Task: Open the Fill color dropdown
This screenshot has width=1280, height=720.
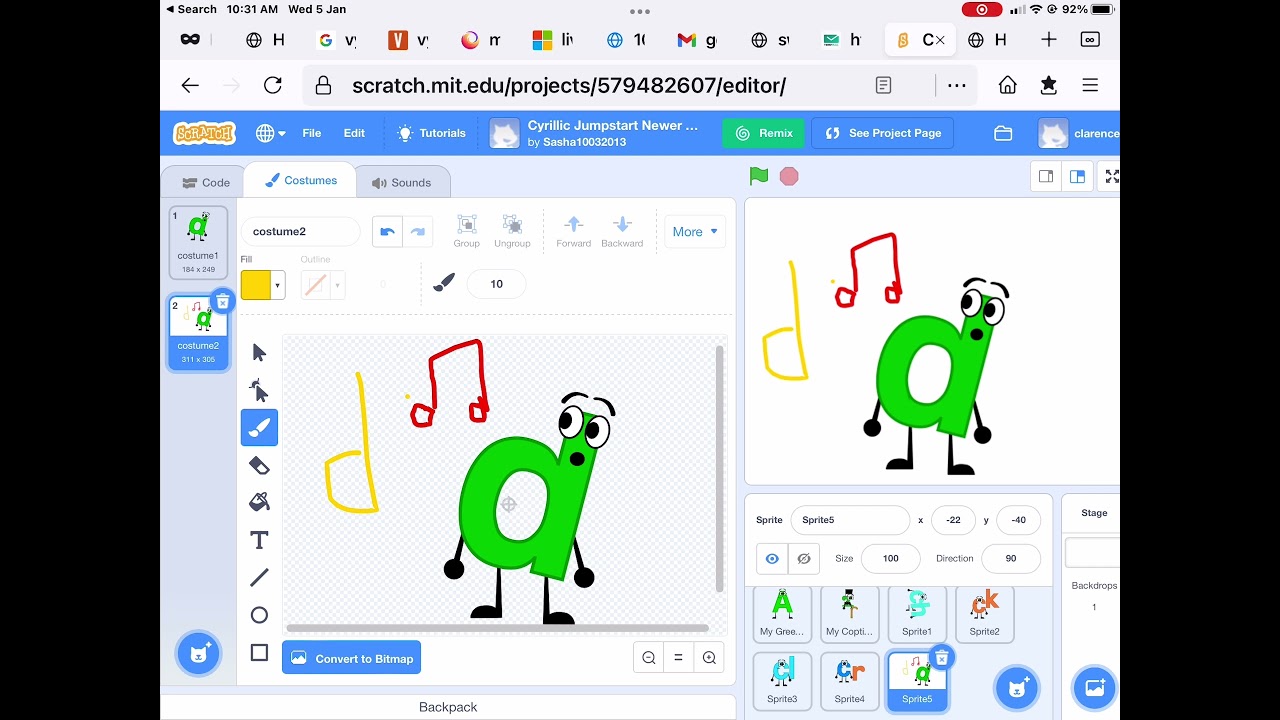Action: [263, 285]
